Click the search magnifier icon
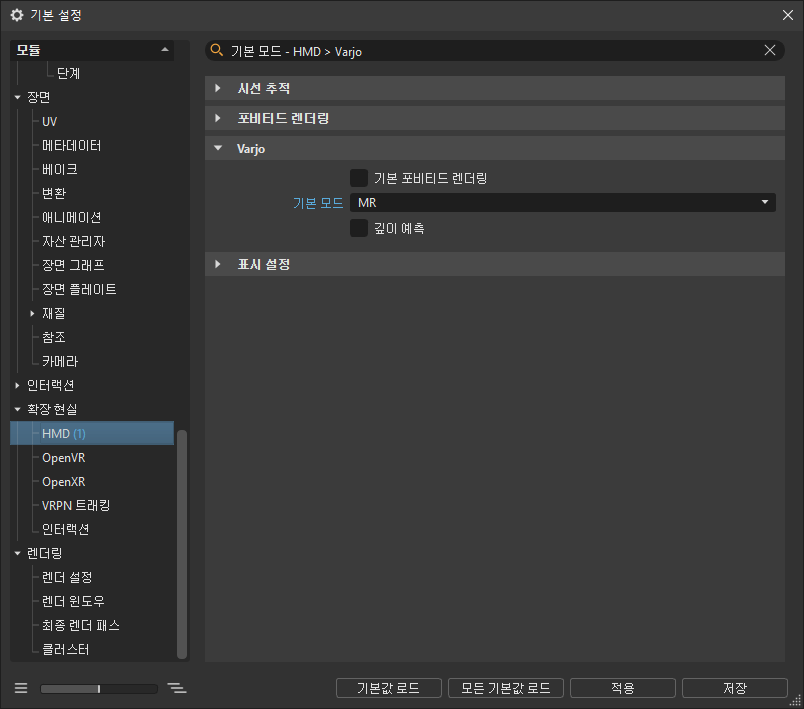This screenshot has width=804, height=709. point(217,50)
